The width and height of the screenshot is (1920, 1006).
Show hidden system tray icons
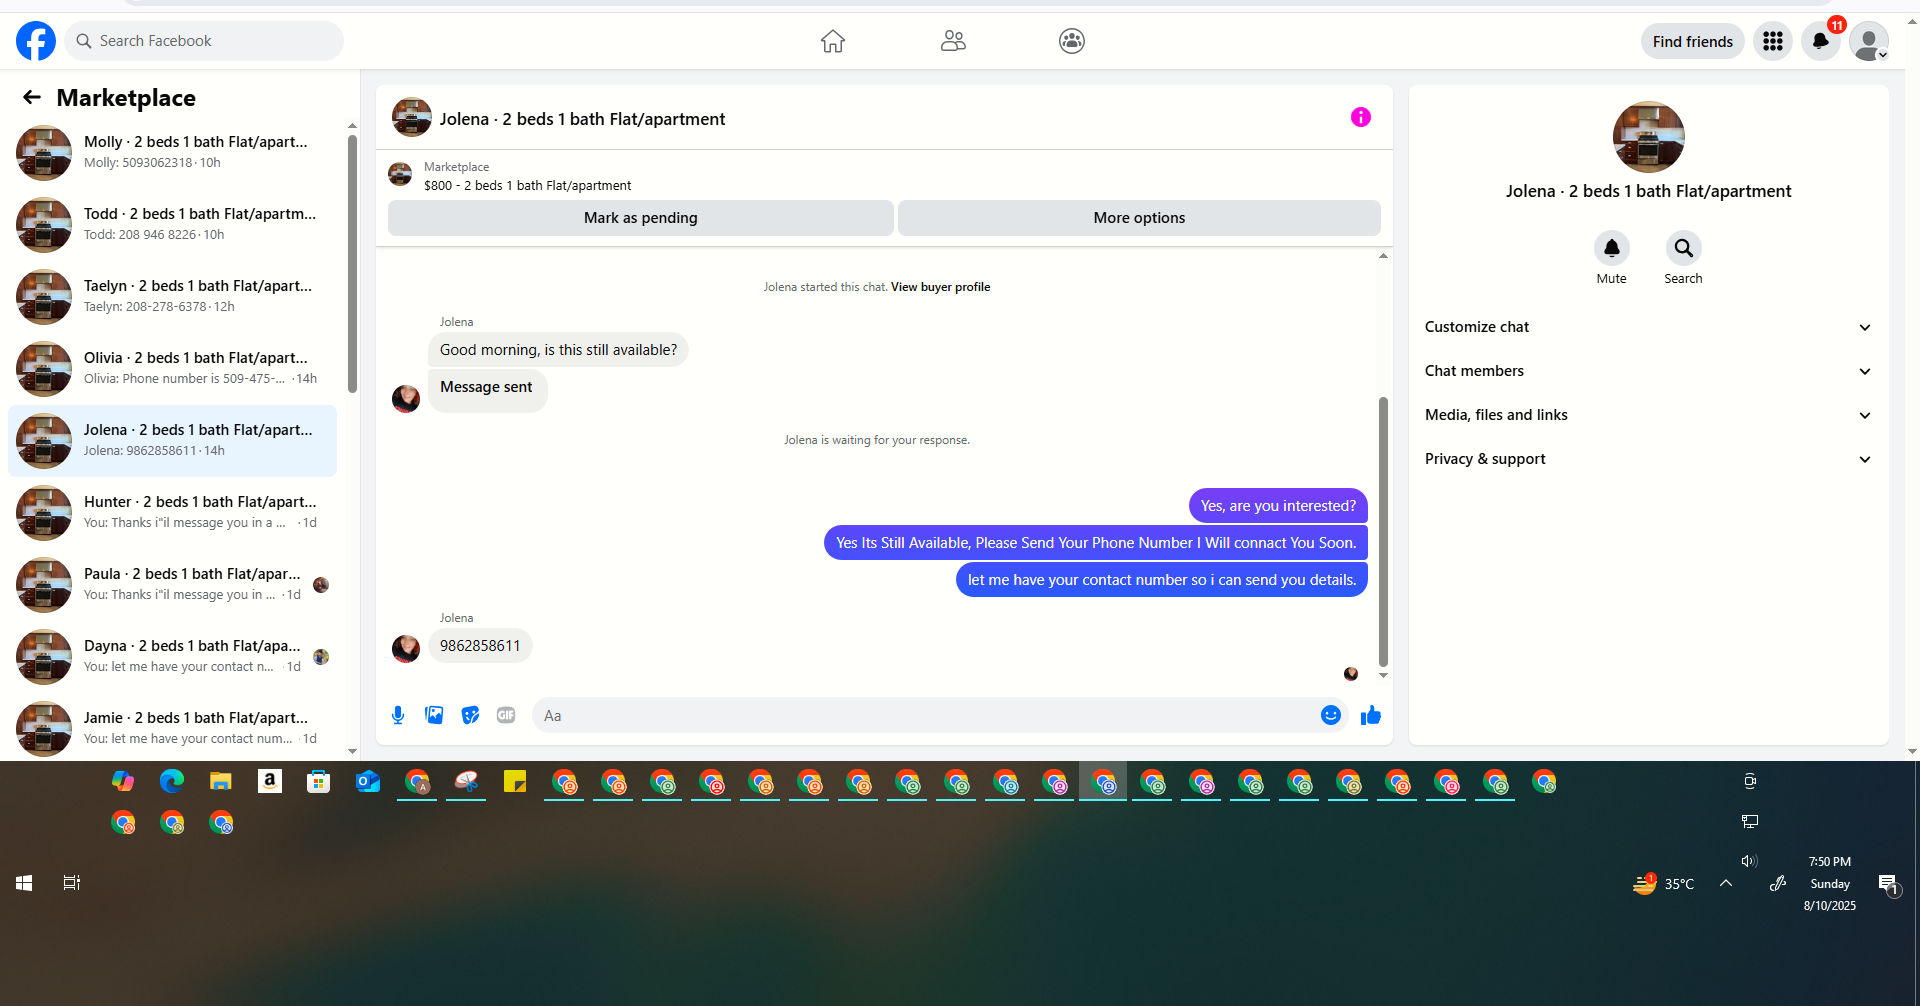(1726, 883)
